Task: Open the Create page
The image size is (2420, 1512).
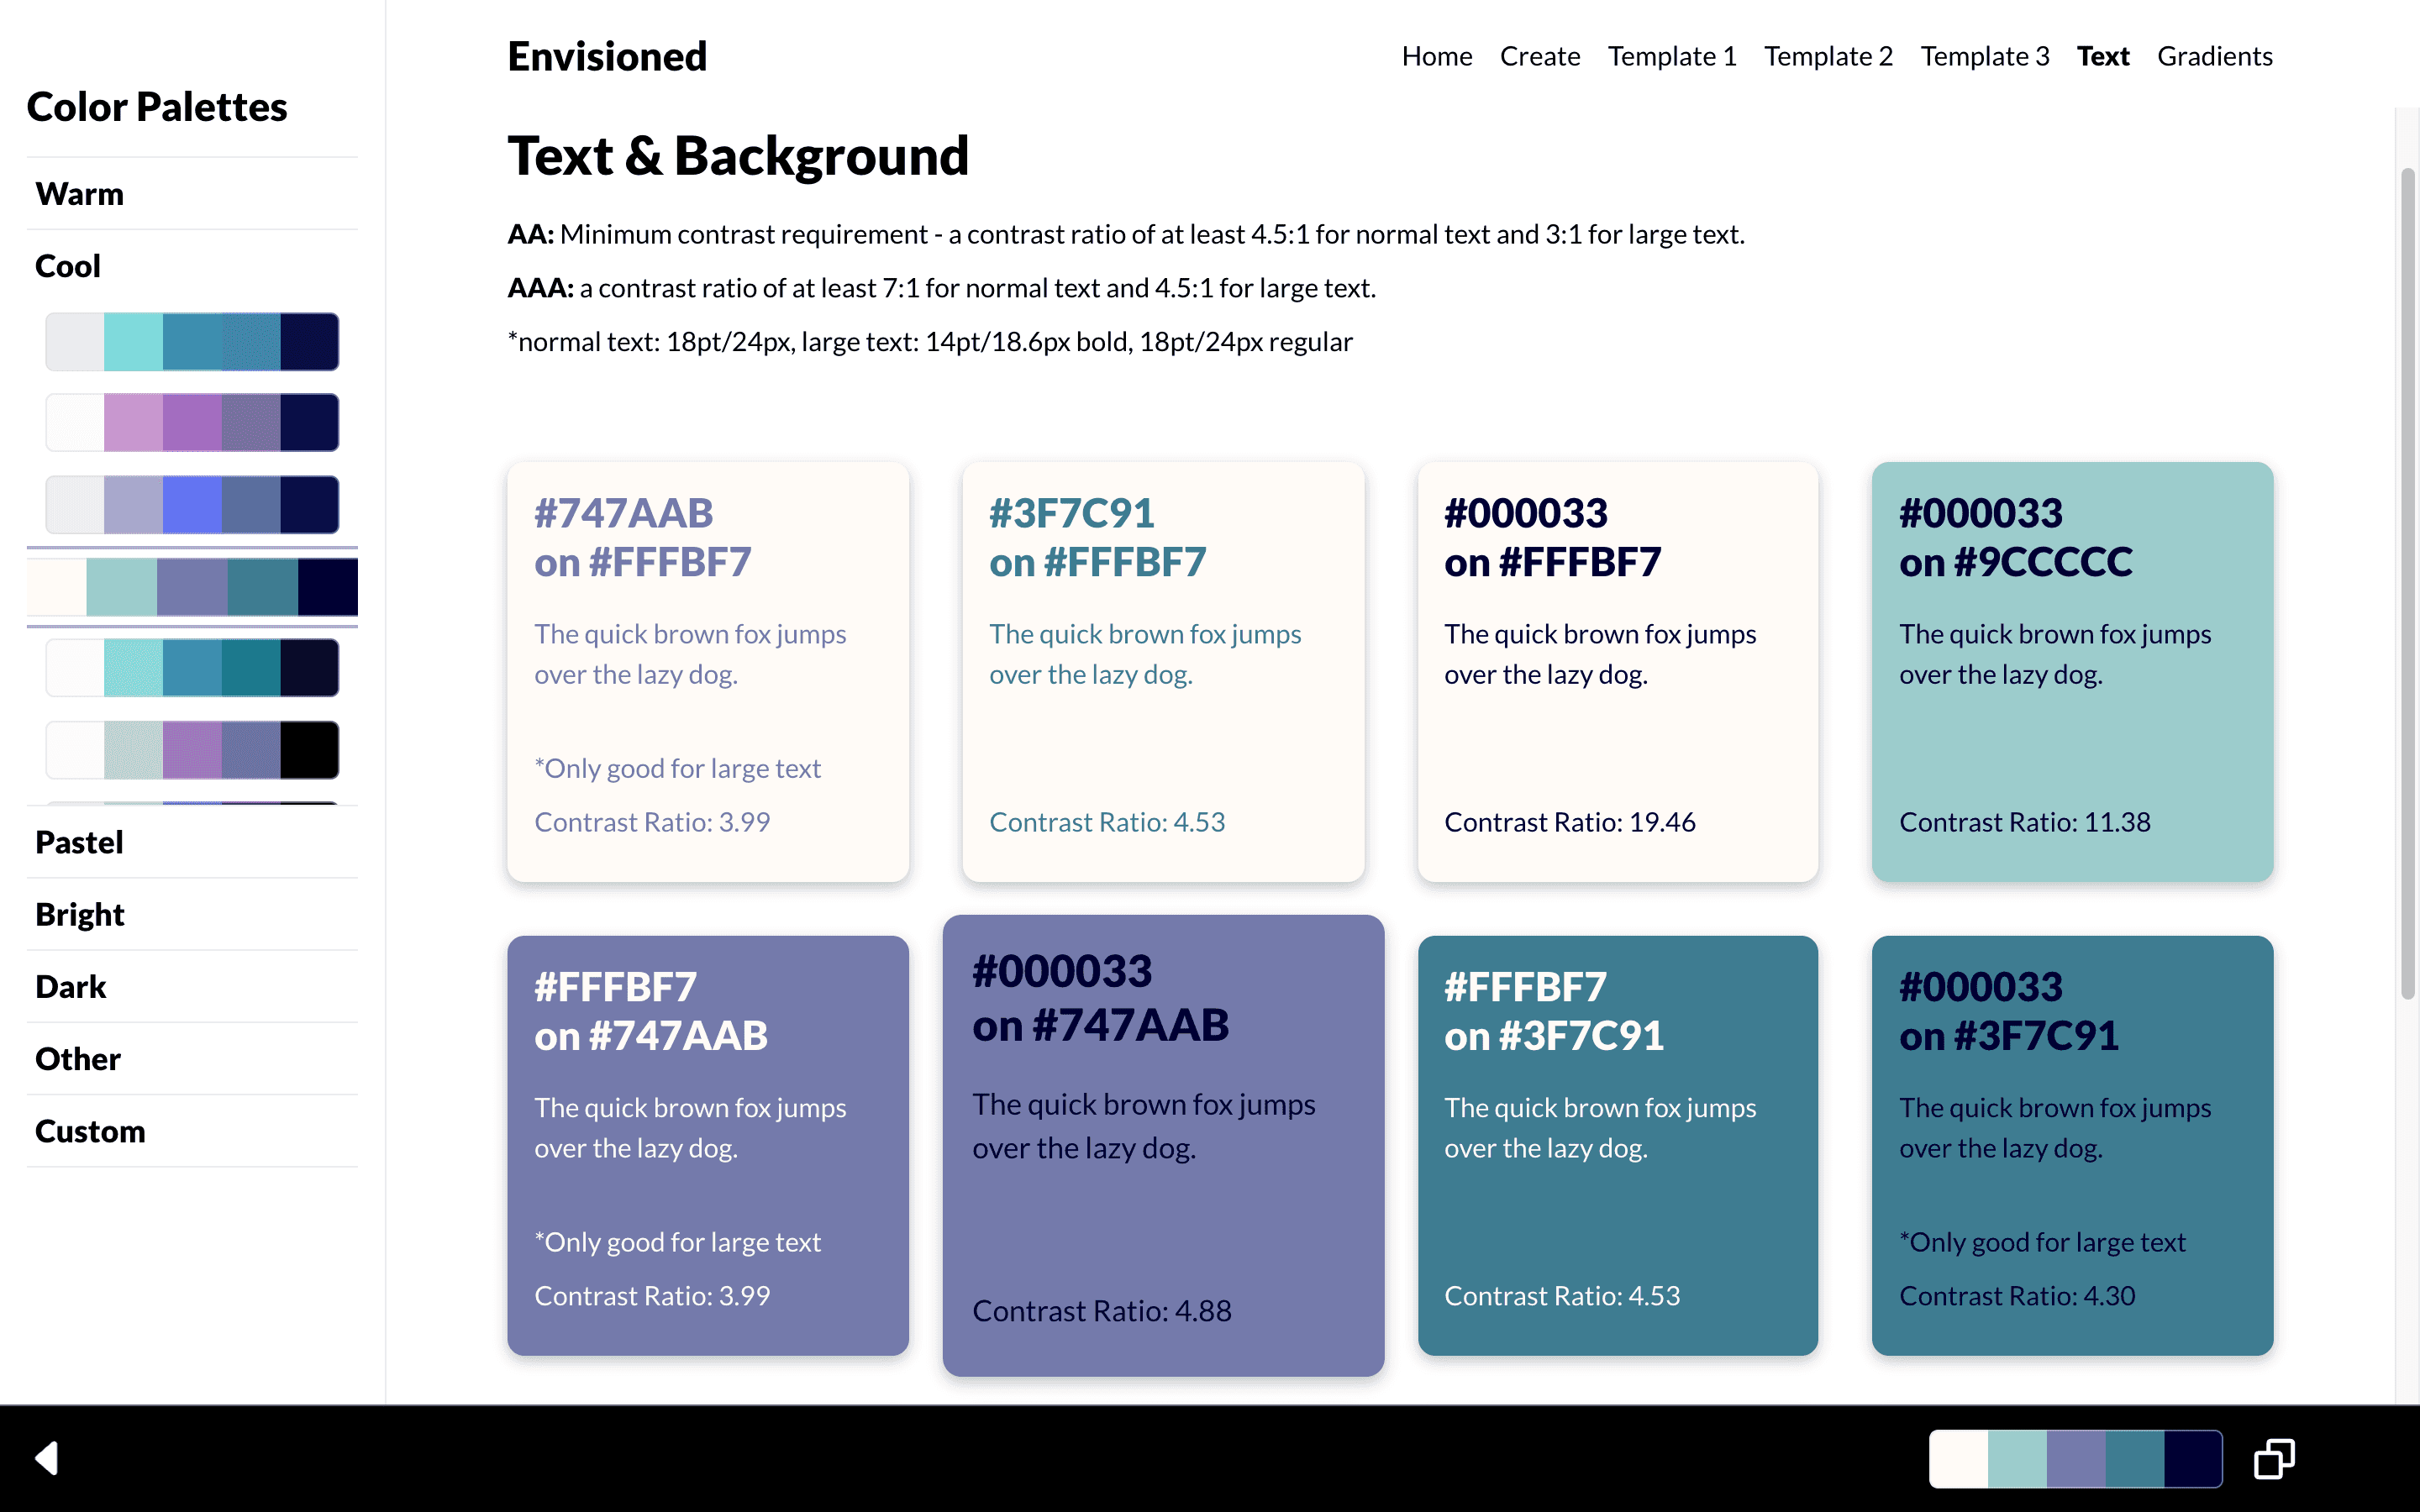Action: point(1540,56)
